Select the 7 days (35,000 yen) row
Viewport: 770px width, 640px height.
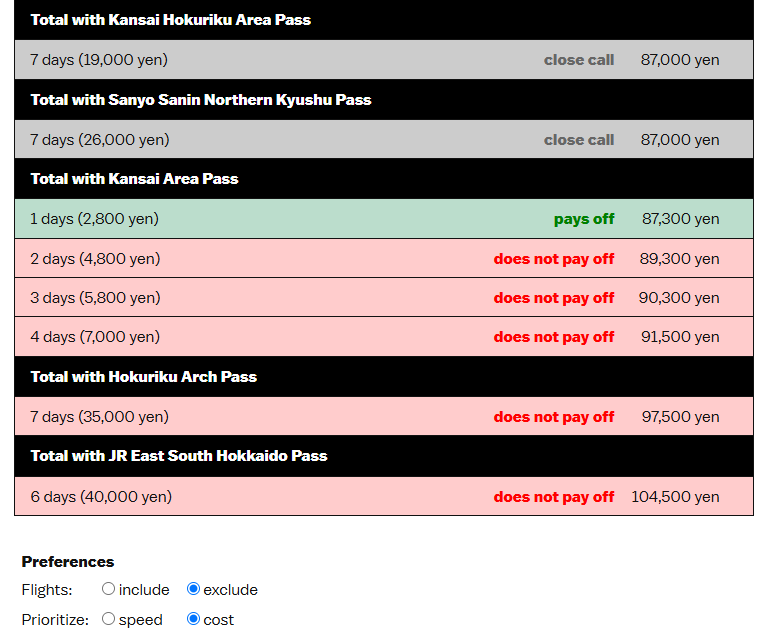click(384, 417)
